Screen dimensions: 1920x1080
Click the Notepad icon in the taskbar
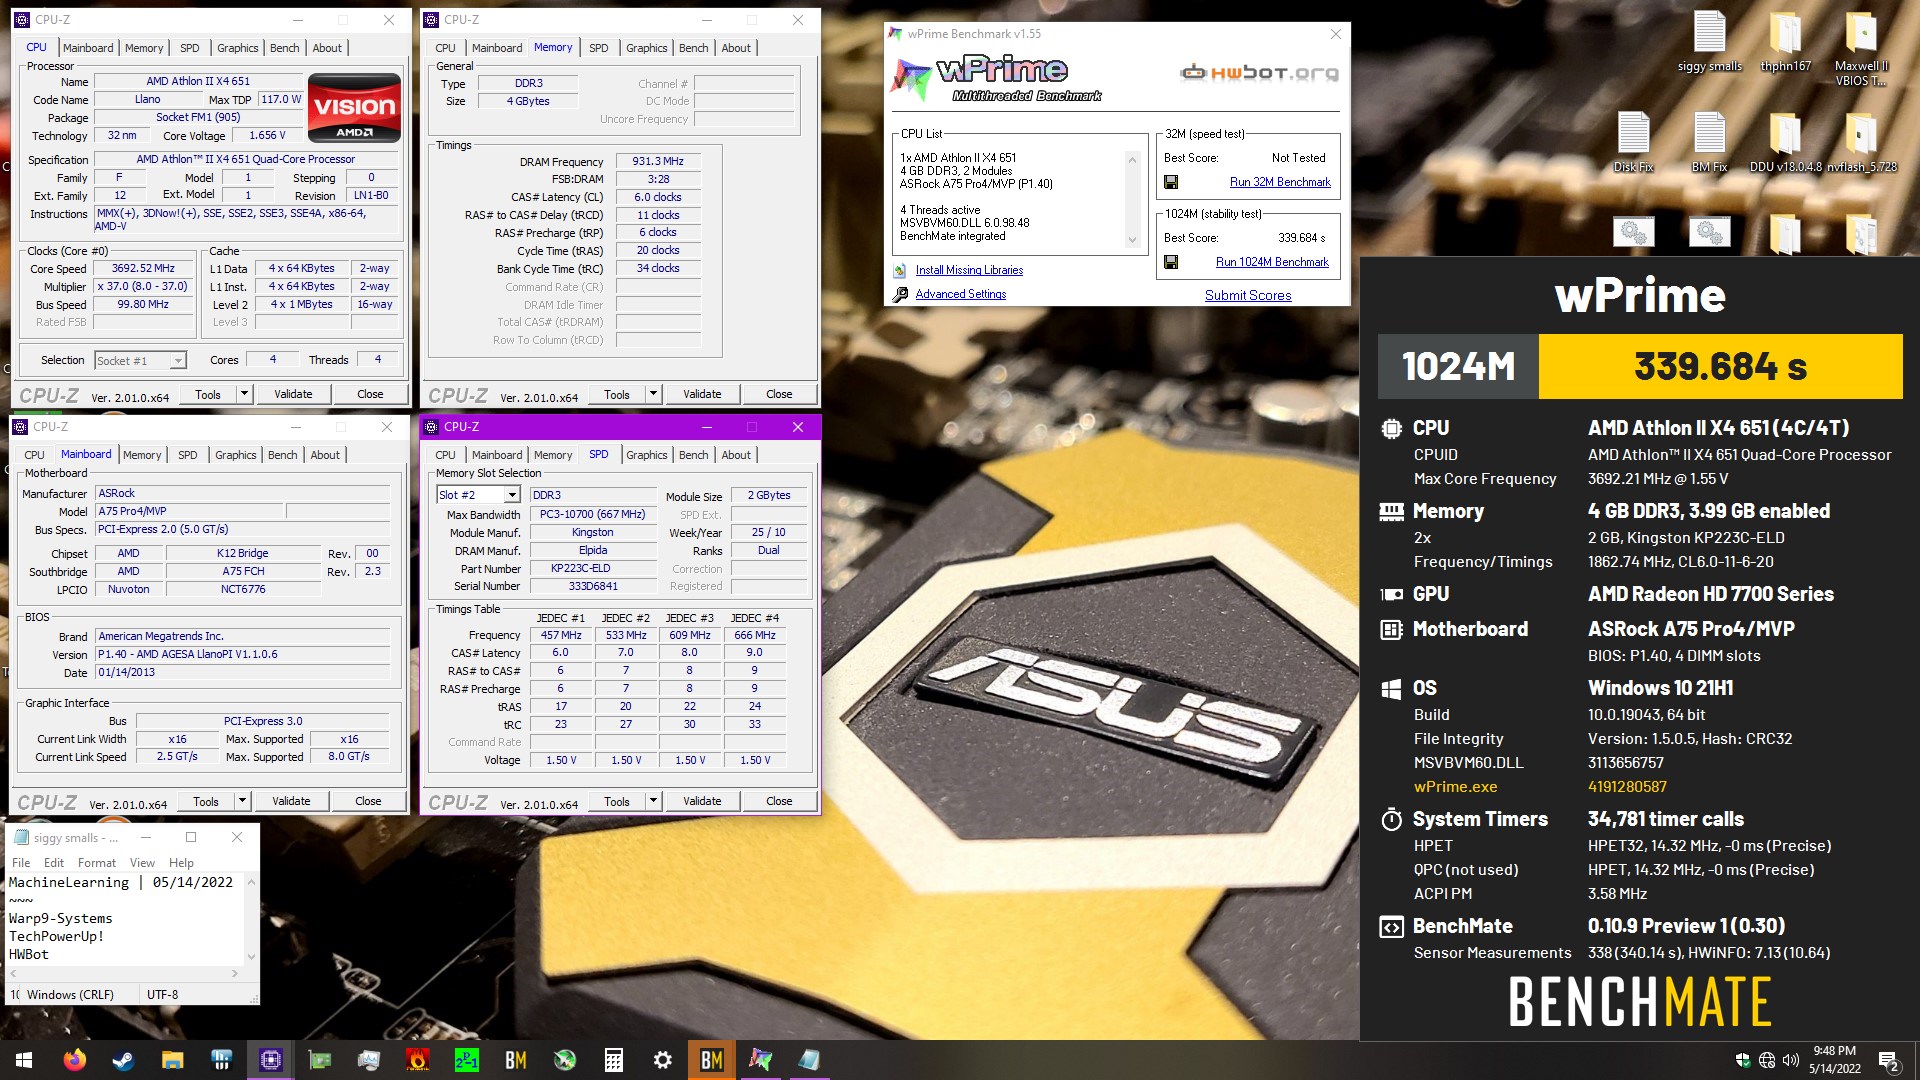[x=810, y=1060]
